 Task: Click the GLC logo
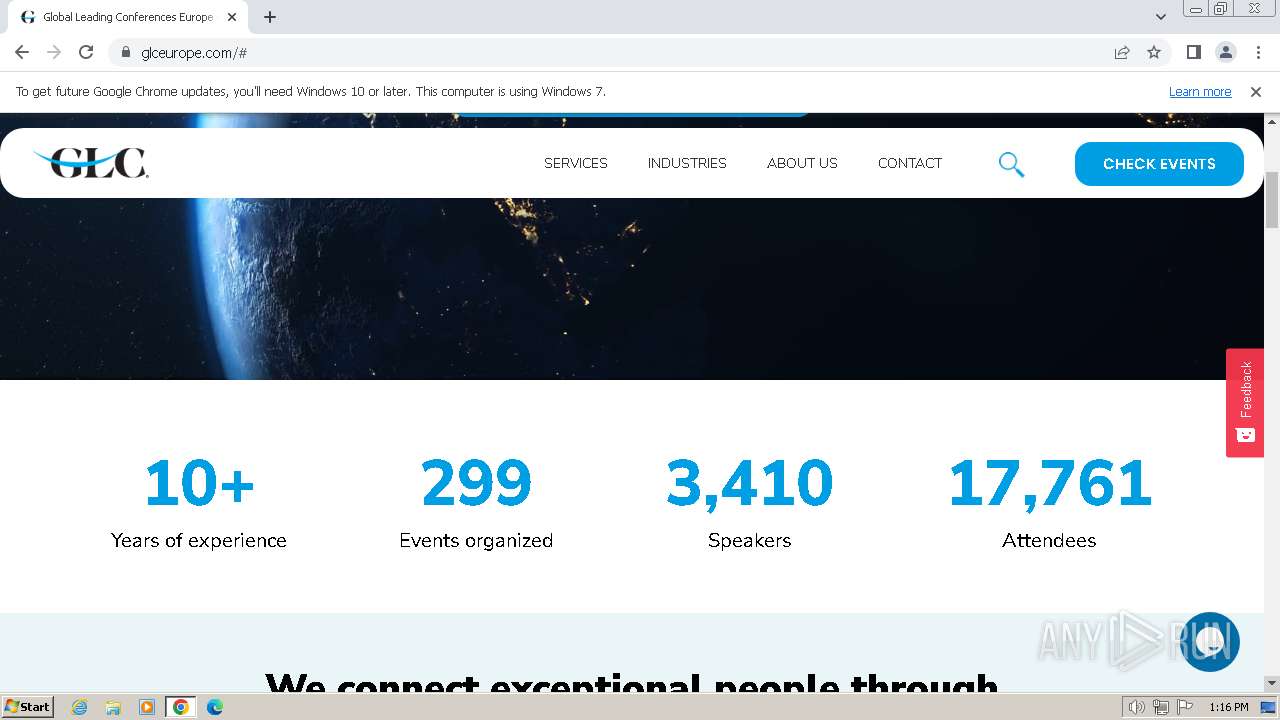coord(91,163)
